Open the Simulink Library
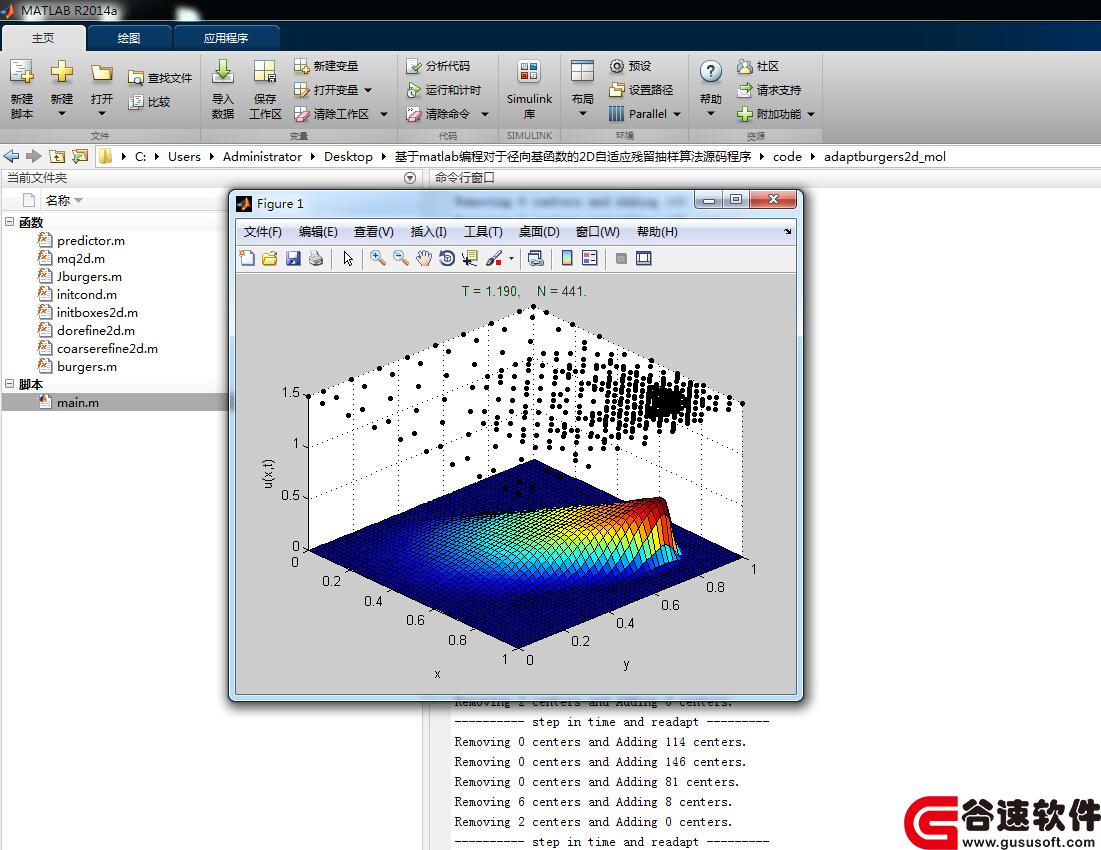 click(x=529, y=89)
